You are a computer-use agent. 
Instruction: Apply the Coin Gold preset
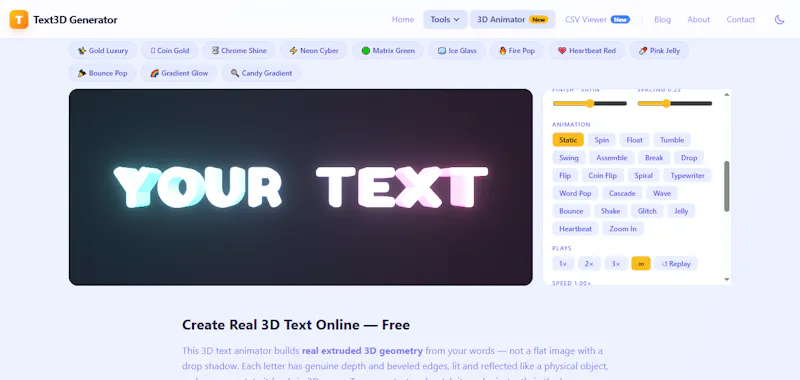[170, 50]
